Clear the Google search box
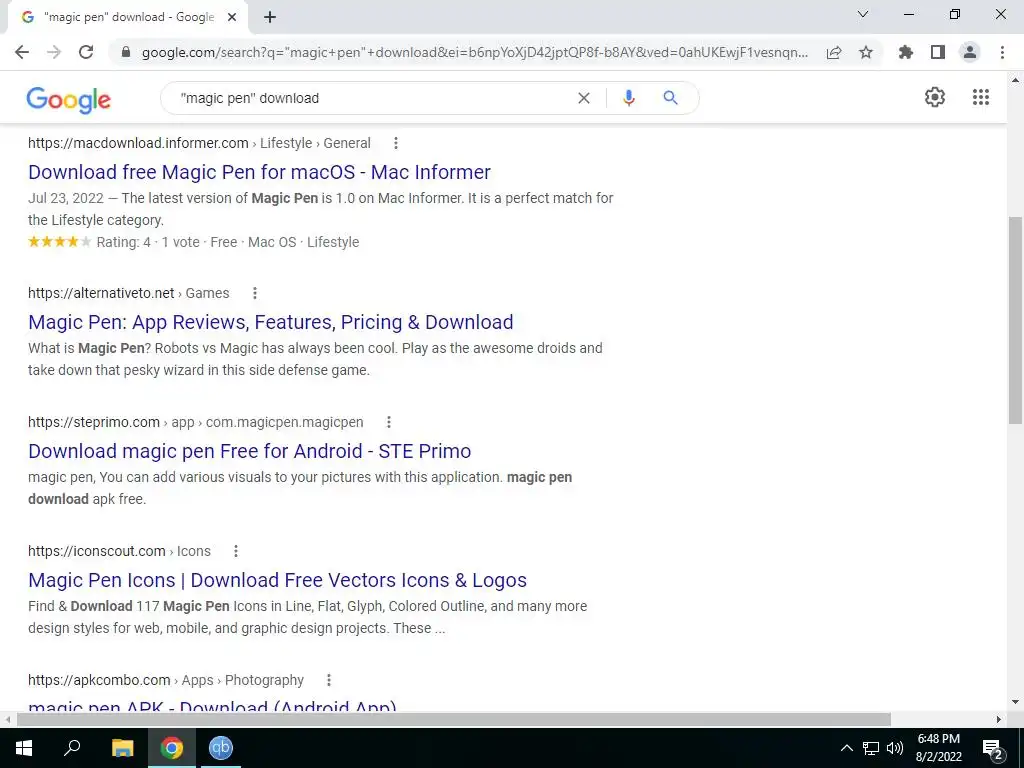Screen dimensions: 1024x768 [x=584, y=98]
